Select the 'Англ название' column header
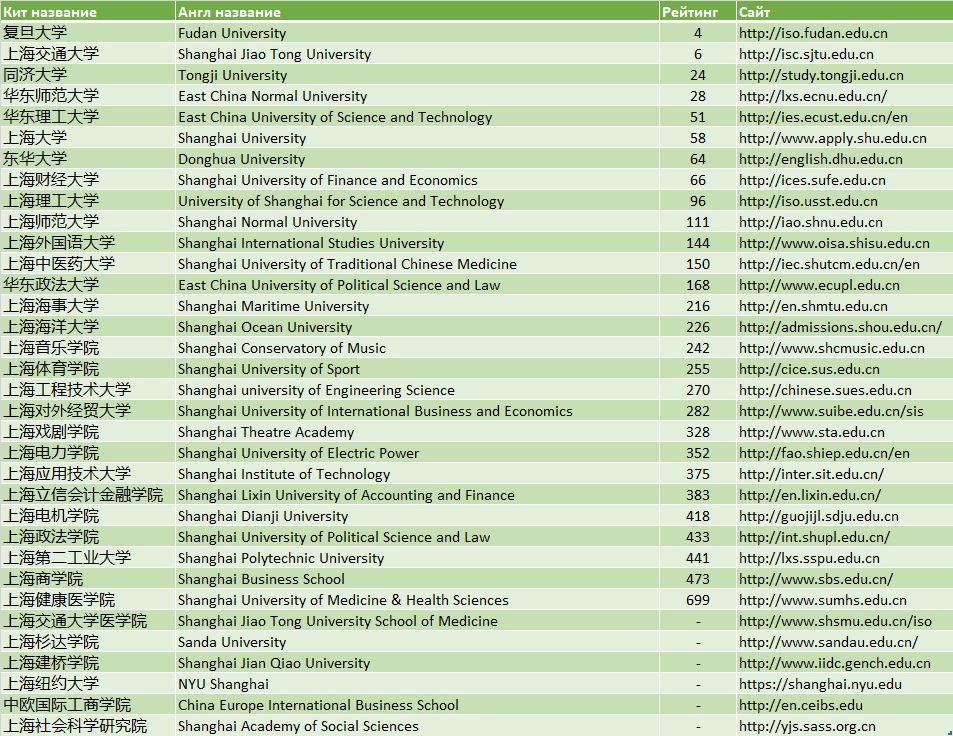This screenshot has width=953, height=736. [418, 11]
